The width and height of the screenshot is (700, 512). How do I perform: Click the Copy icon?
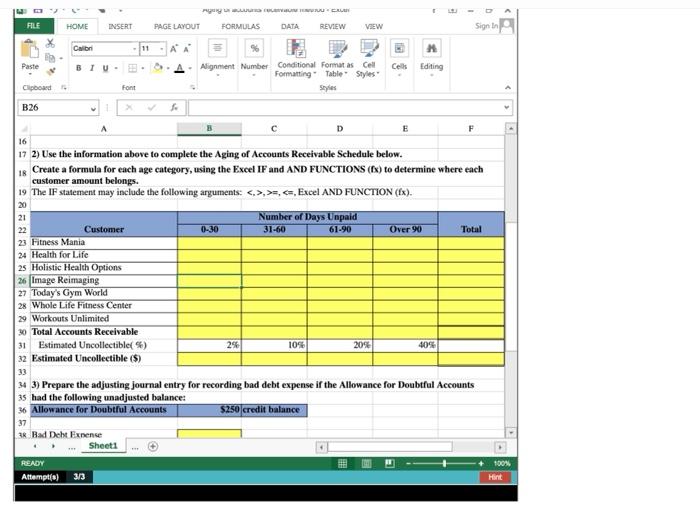pyautogui.click(x=50, y=57)
